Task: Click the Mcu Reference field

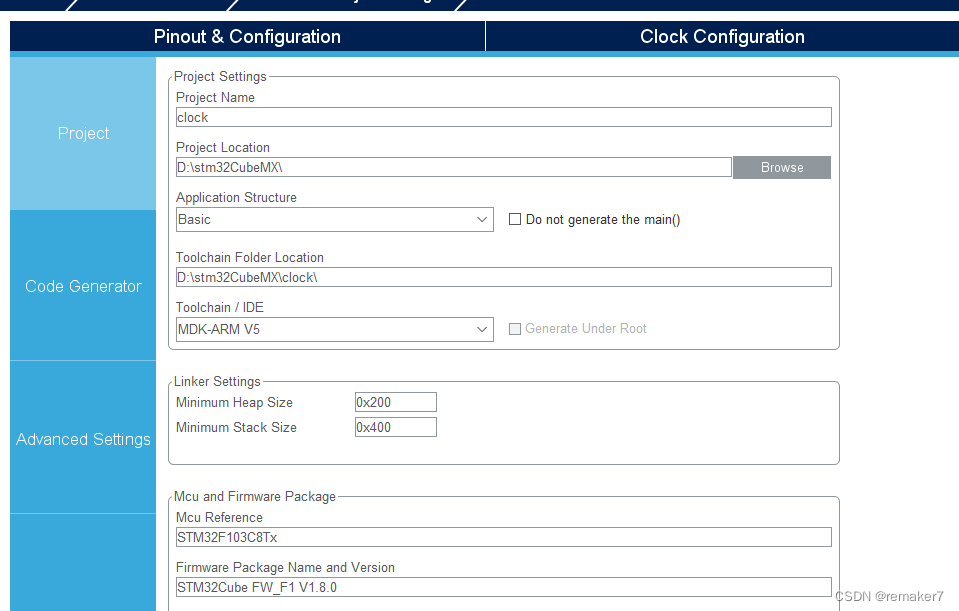Action: point(503,537)
